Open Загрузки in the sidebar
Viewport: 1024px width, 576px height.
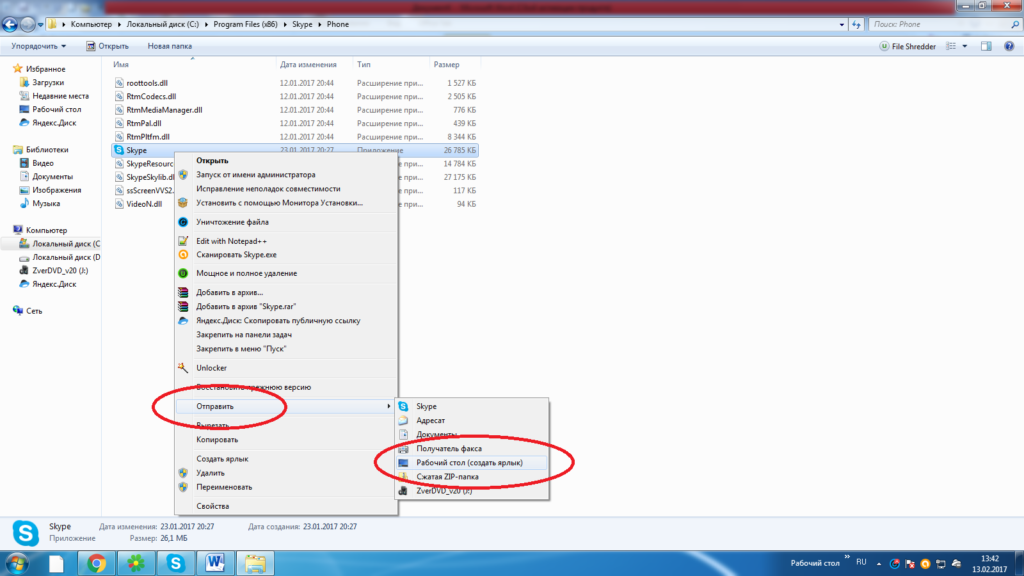pos(48,82)
